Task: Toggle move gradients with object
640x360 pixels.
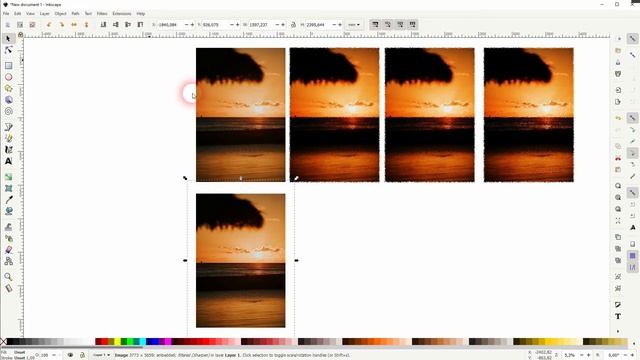Action: (x=400, y=25)
